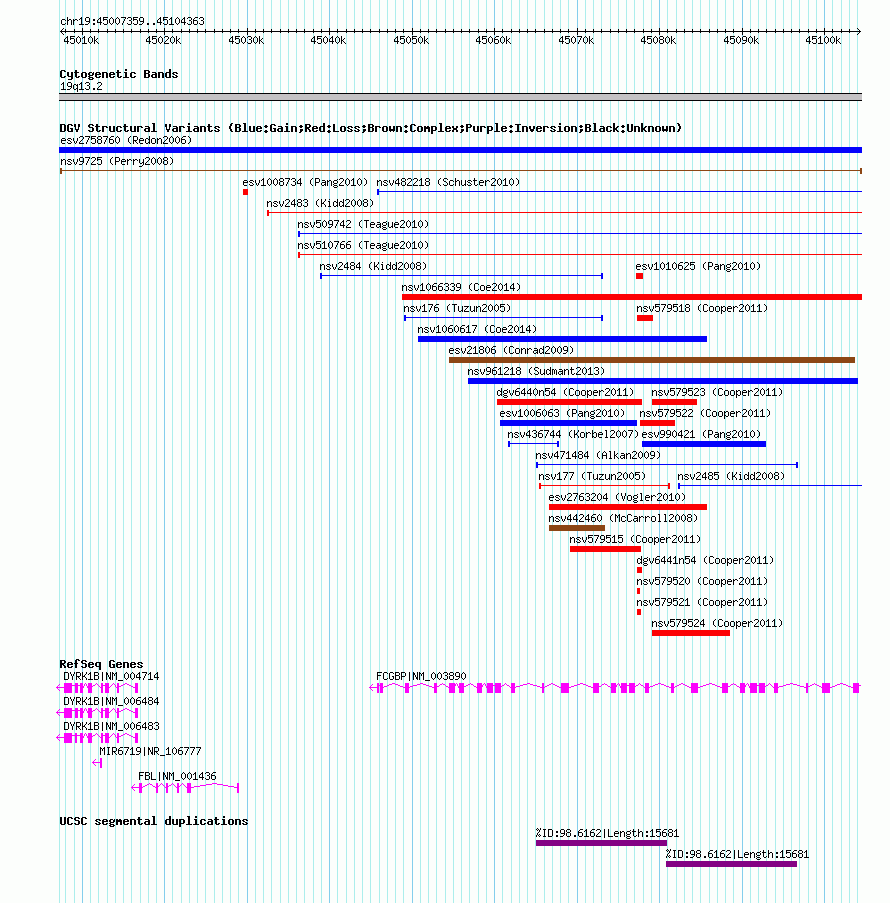Select the nsv2483 (Kidd2008) variant label
The image size is (890, 903).
pyautogui.click(x=320, y=203)
